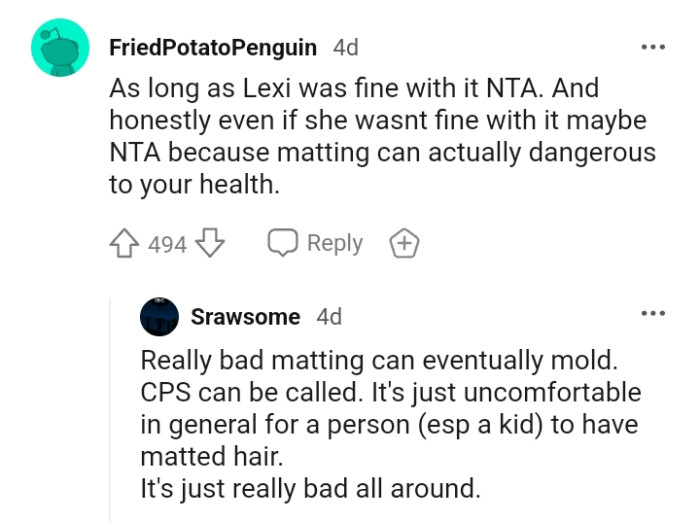Click the 'to your health.' line
The image size is (700, 522).
pos(194,184)
